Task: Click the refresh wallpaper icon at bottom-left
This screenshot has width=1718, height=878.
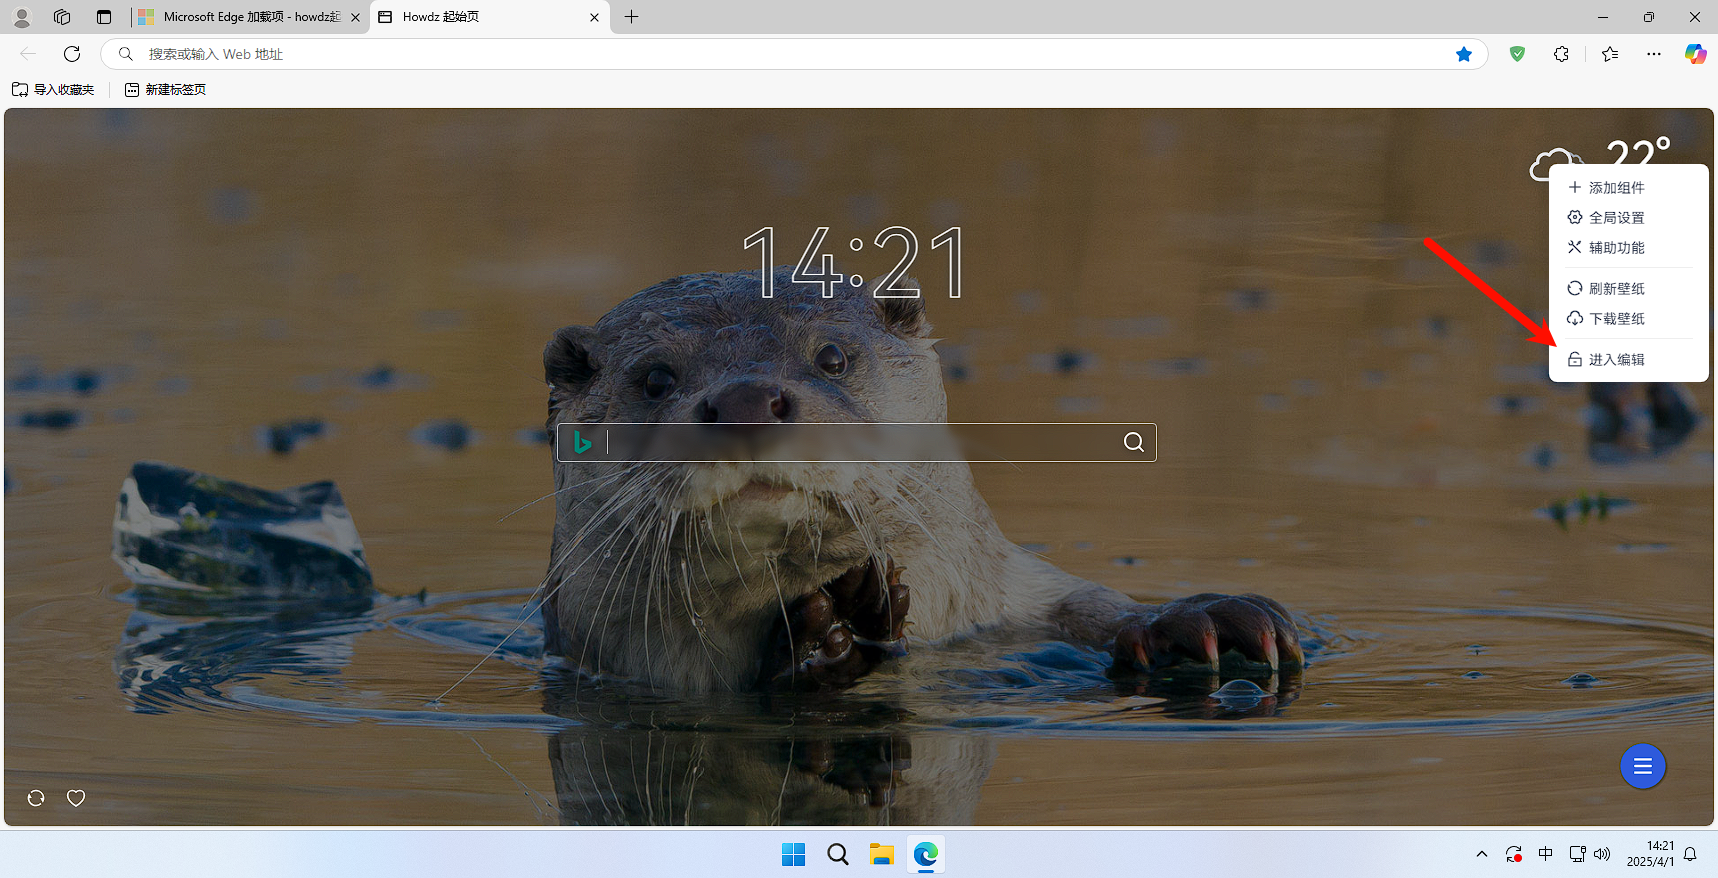Action: [x=36, y=798]
